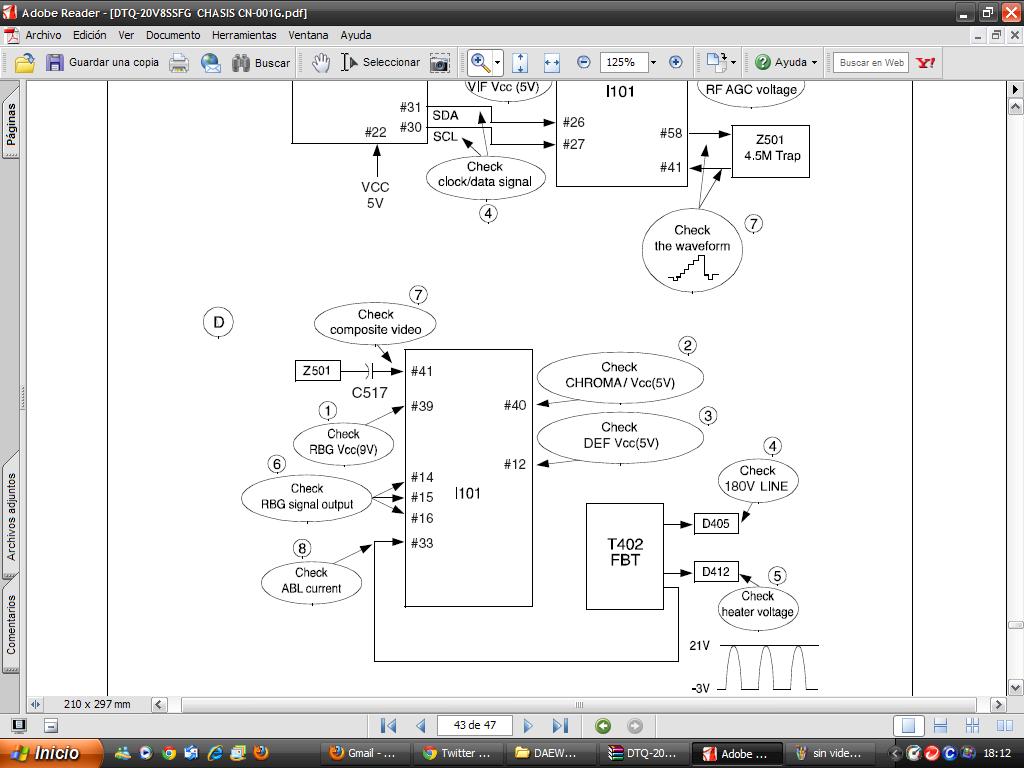
Task: Click the Print icon in toolbar
Action: [179, 63]
